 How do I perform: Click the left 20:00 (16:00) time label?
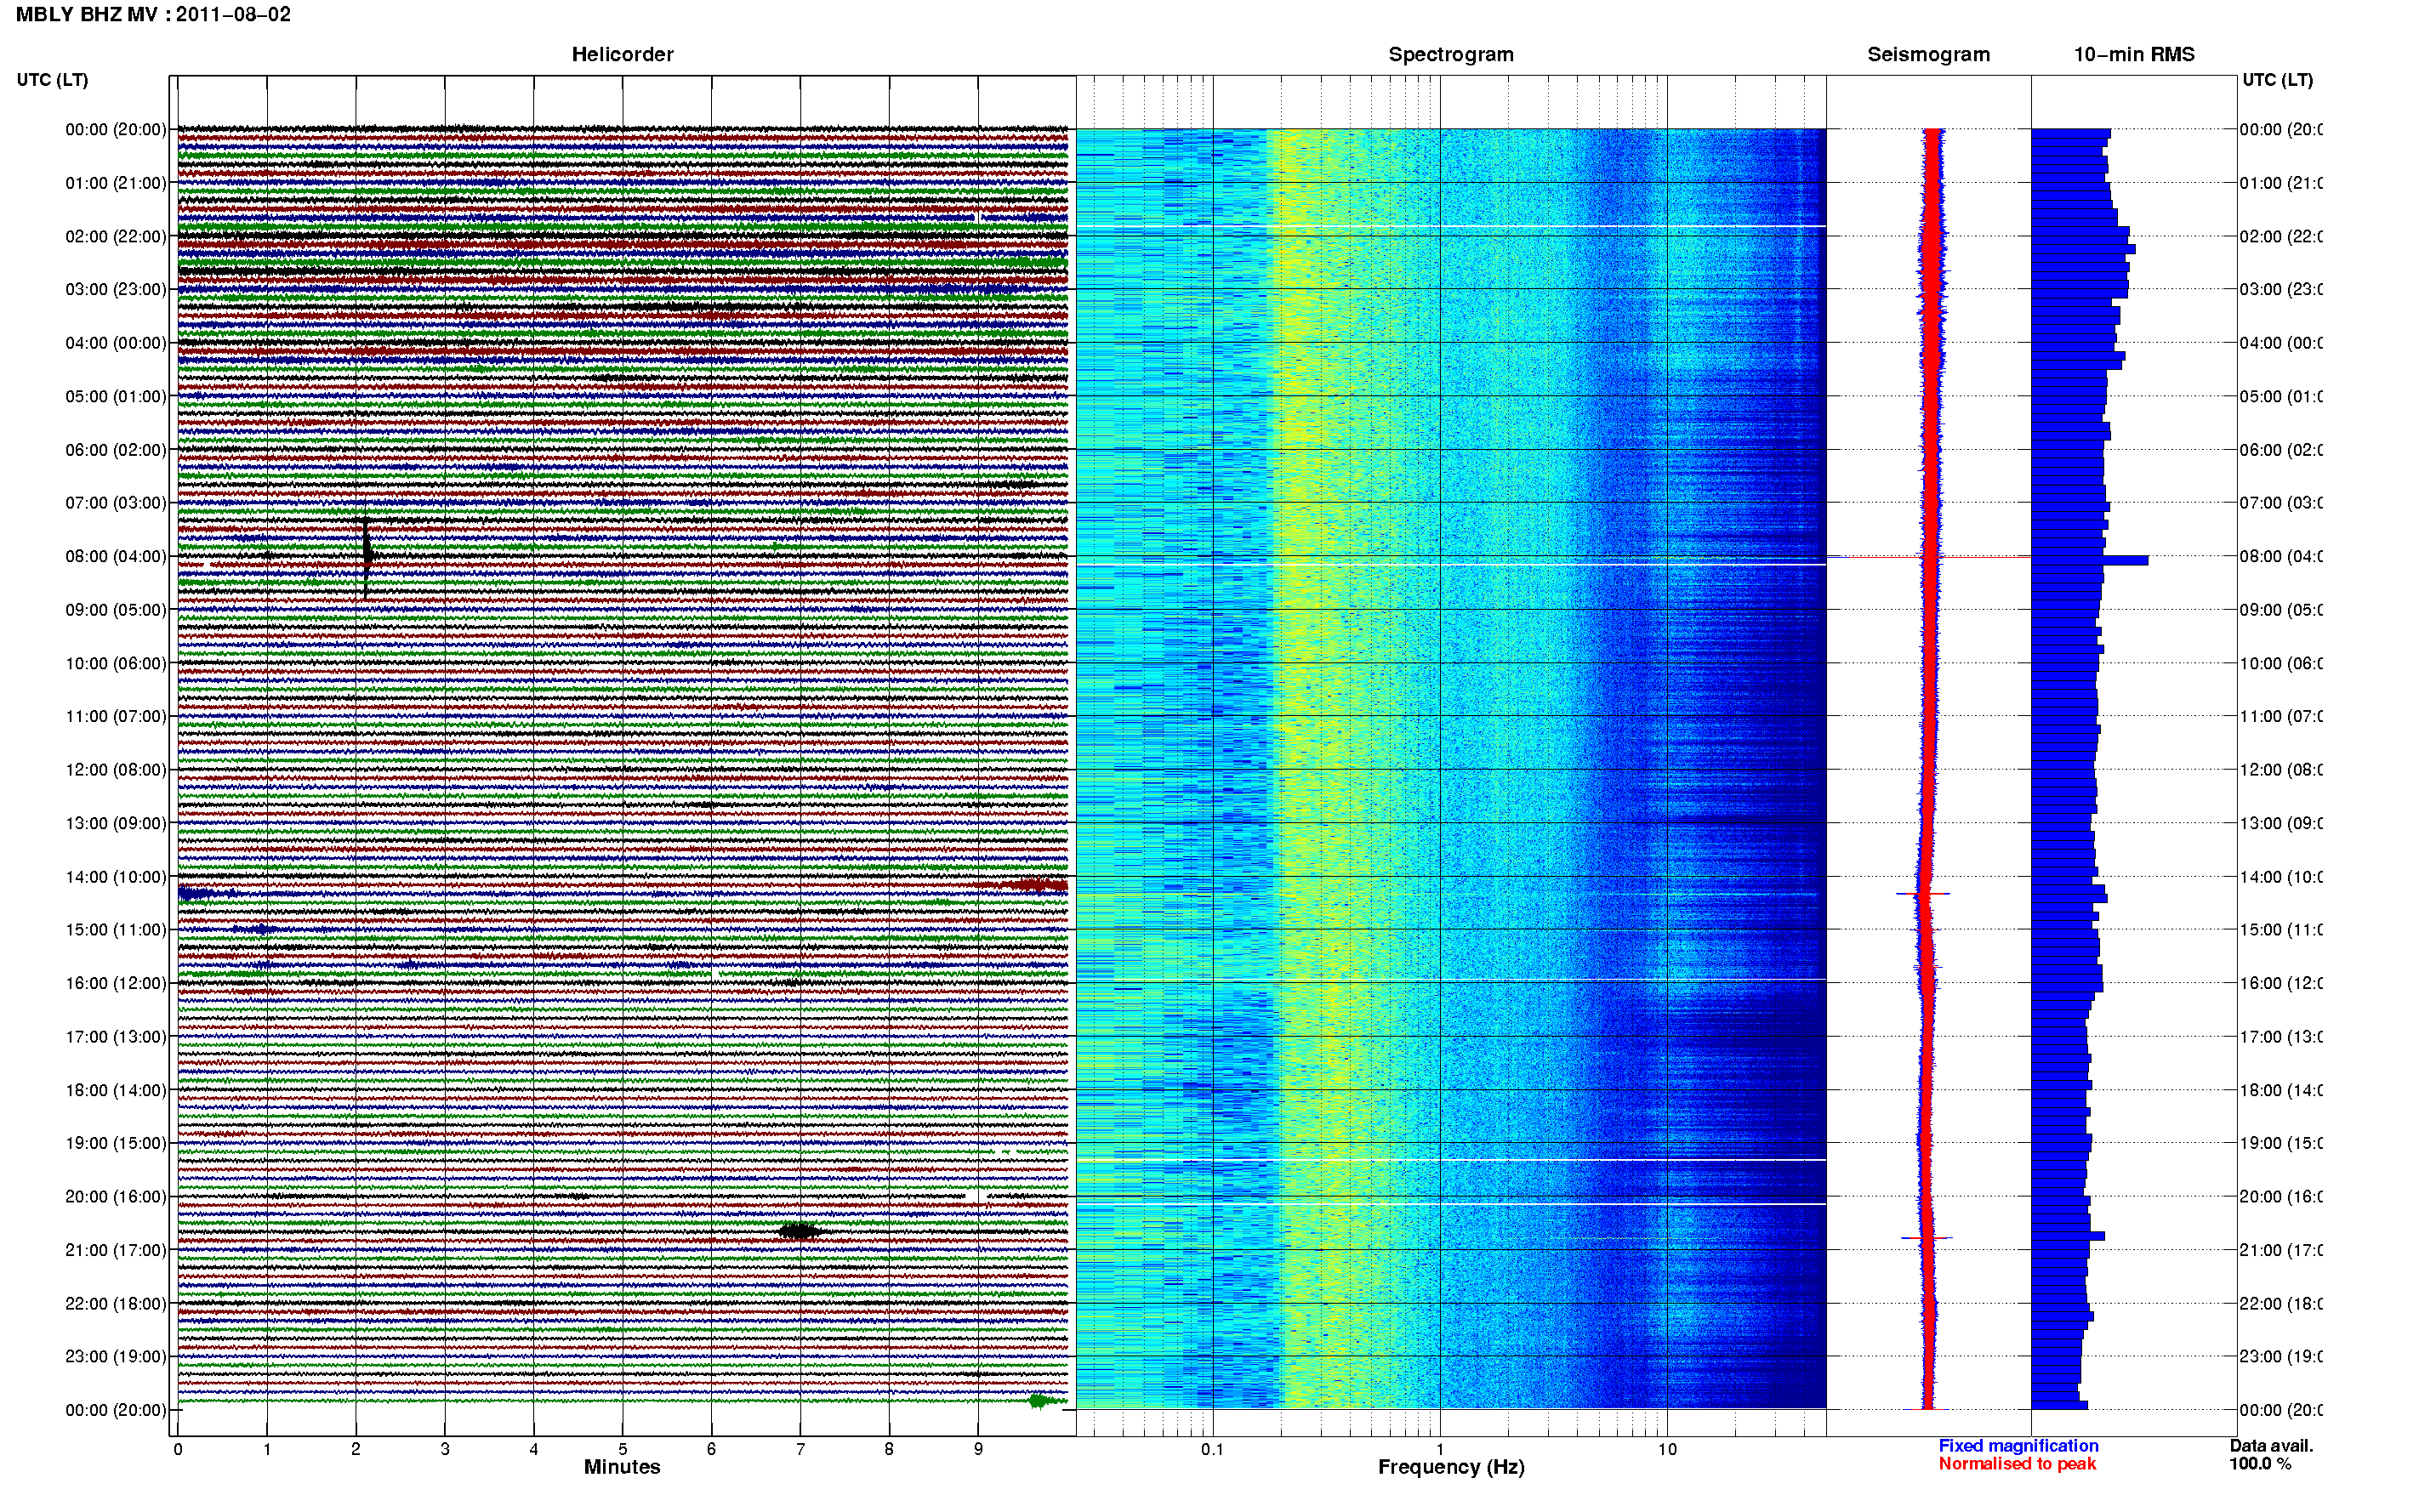116,1196
